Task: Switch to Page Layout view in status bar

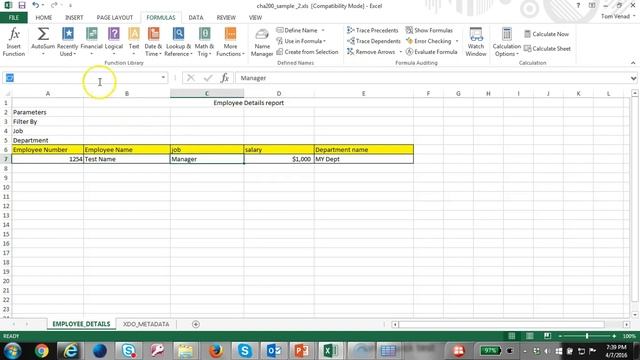Action: click(x=529, y=336)
